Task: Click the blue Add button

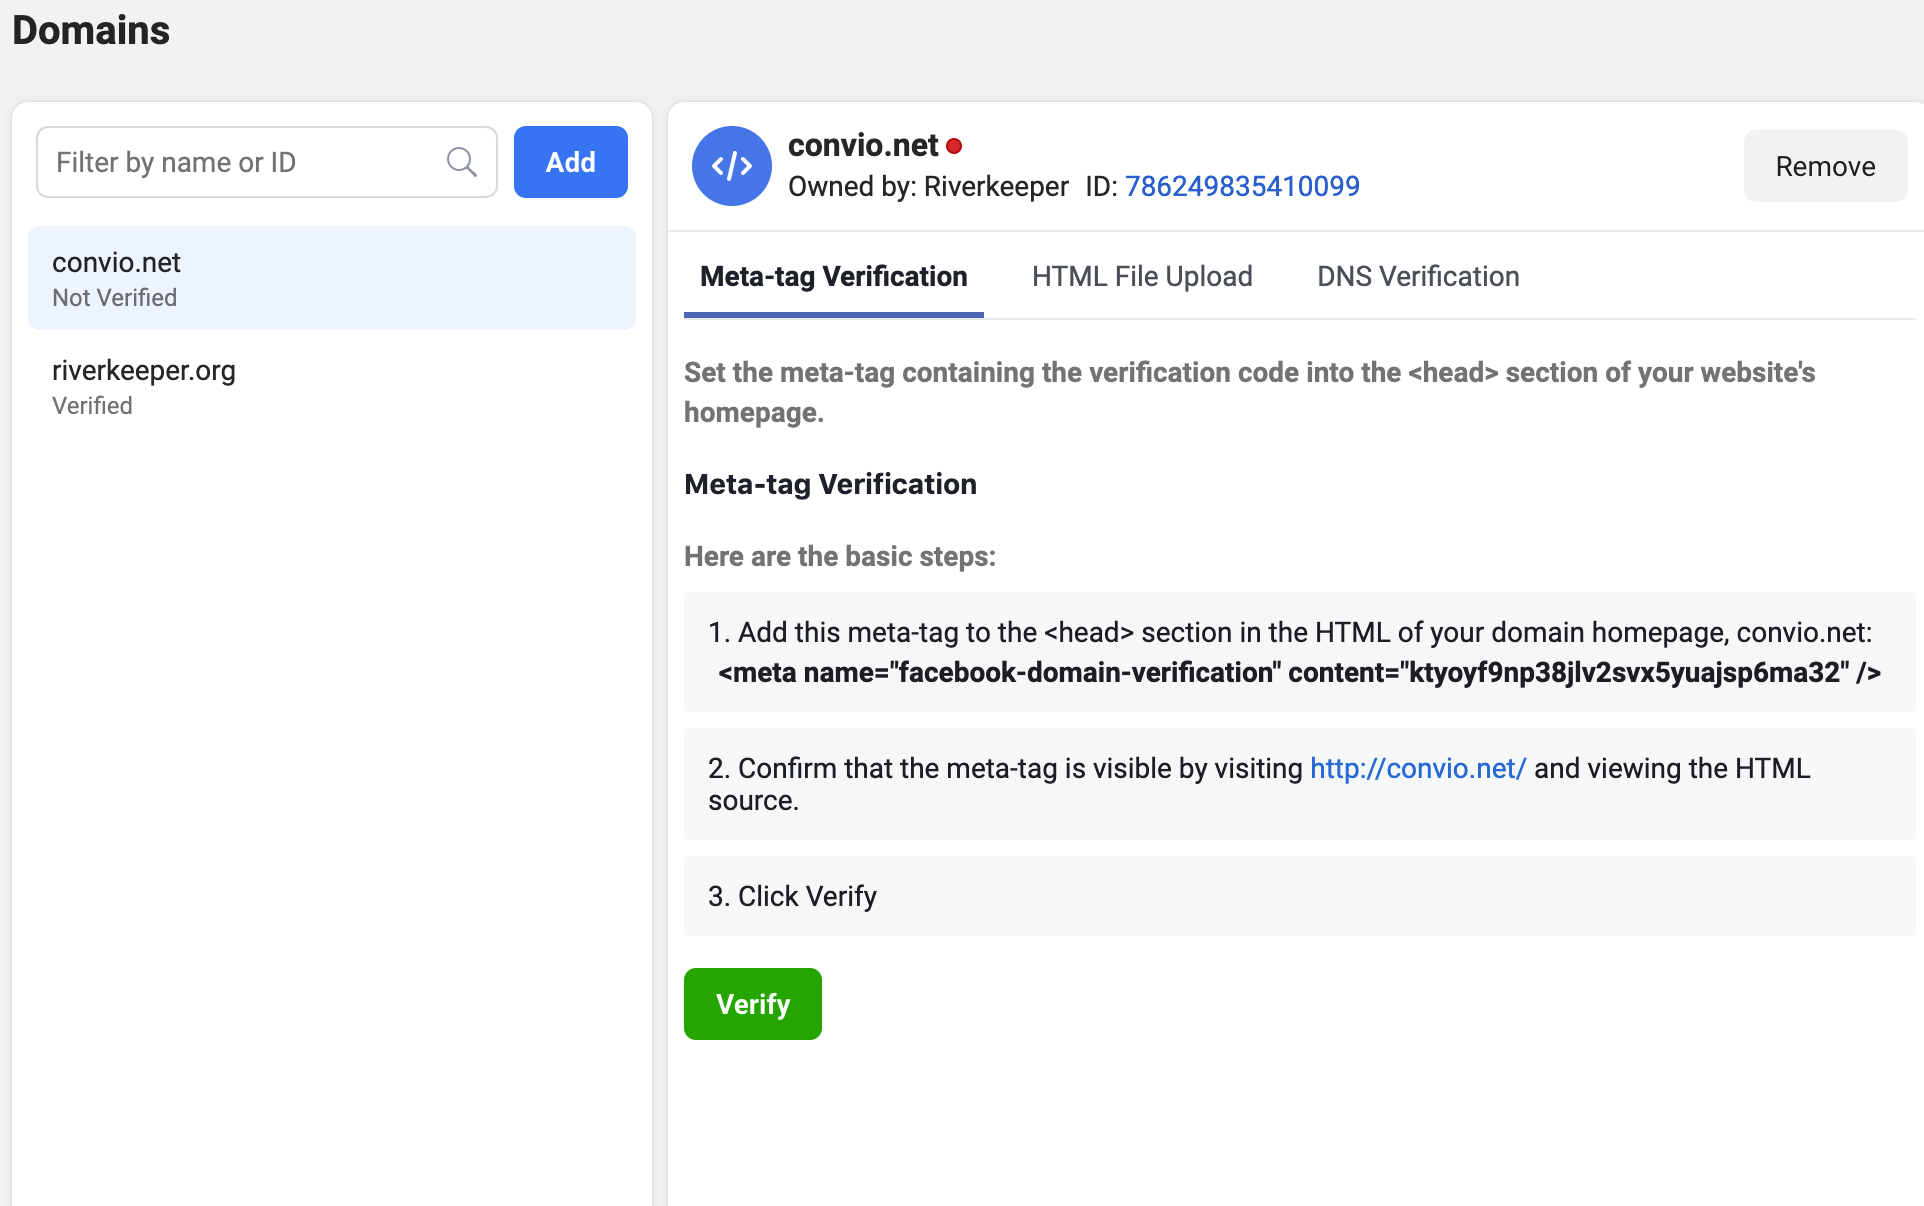Action: click(x=571, y=162)
